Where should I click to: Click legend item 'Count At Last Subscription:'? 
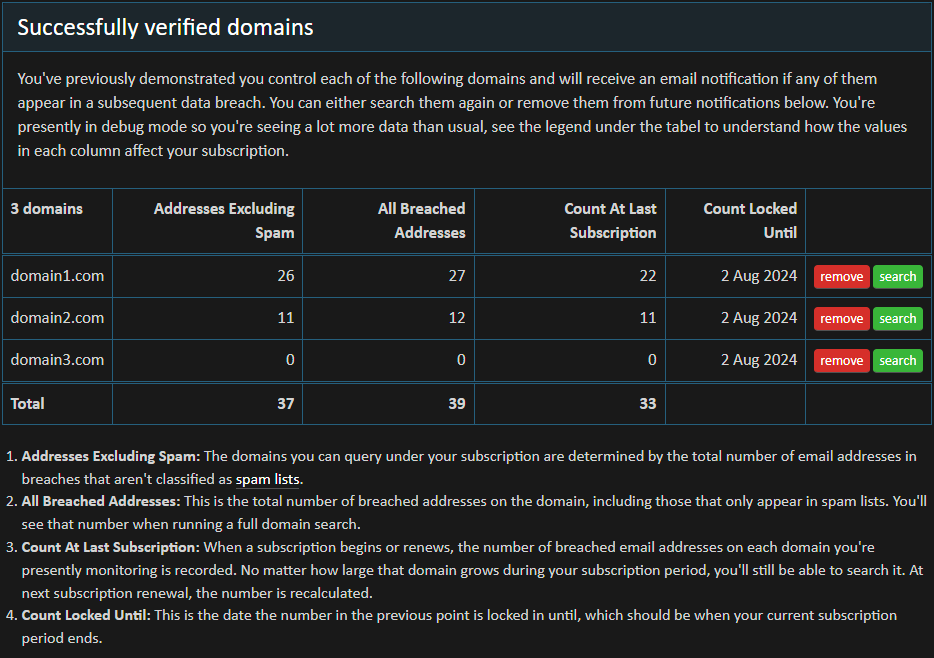pos(111,547)
